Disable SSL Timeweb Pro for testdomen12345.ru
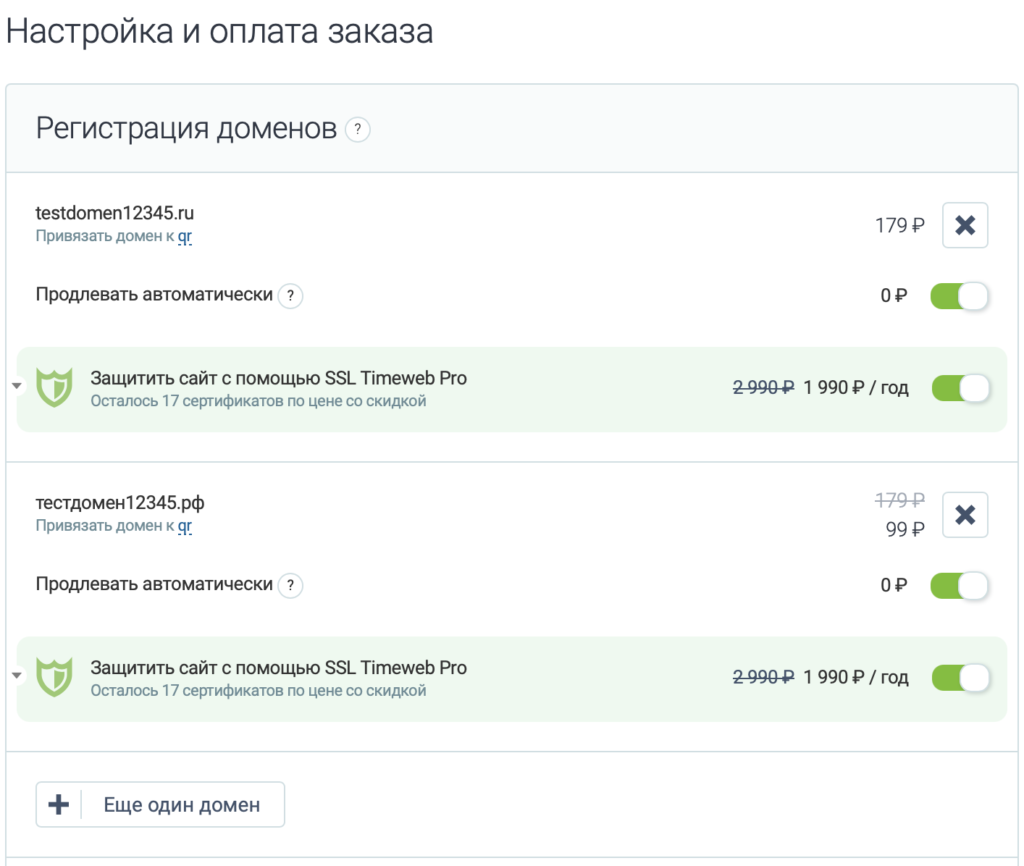 point(961,388)
